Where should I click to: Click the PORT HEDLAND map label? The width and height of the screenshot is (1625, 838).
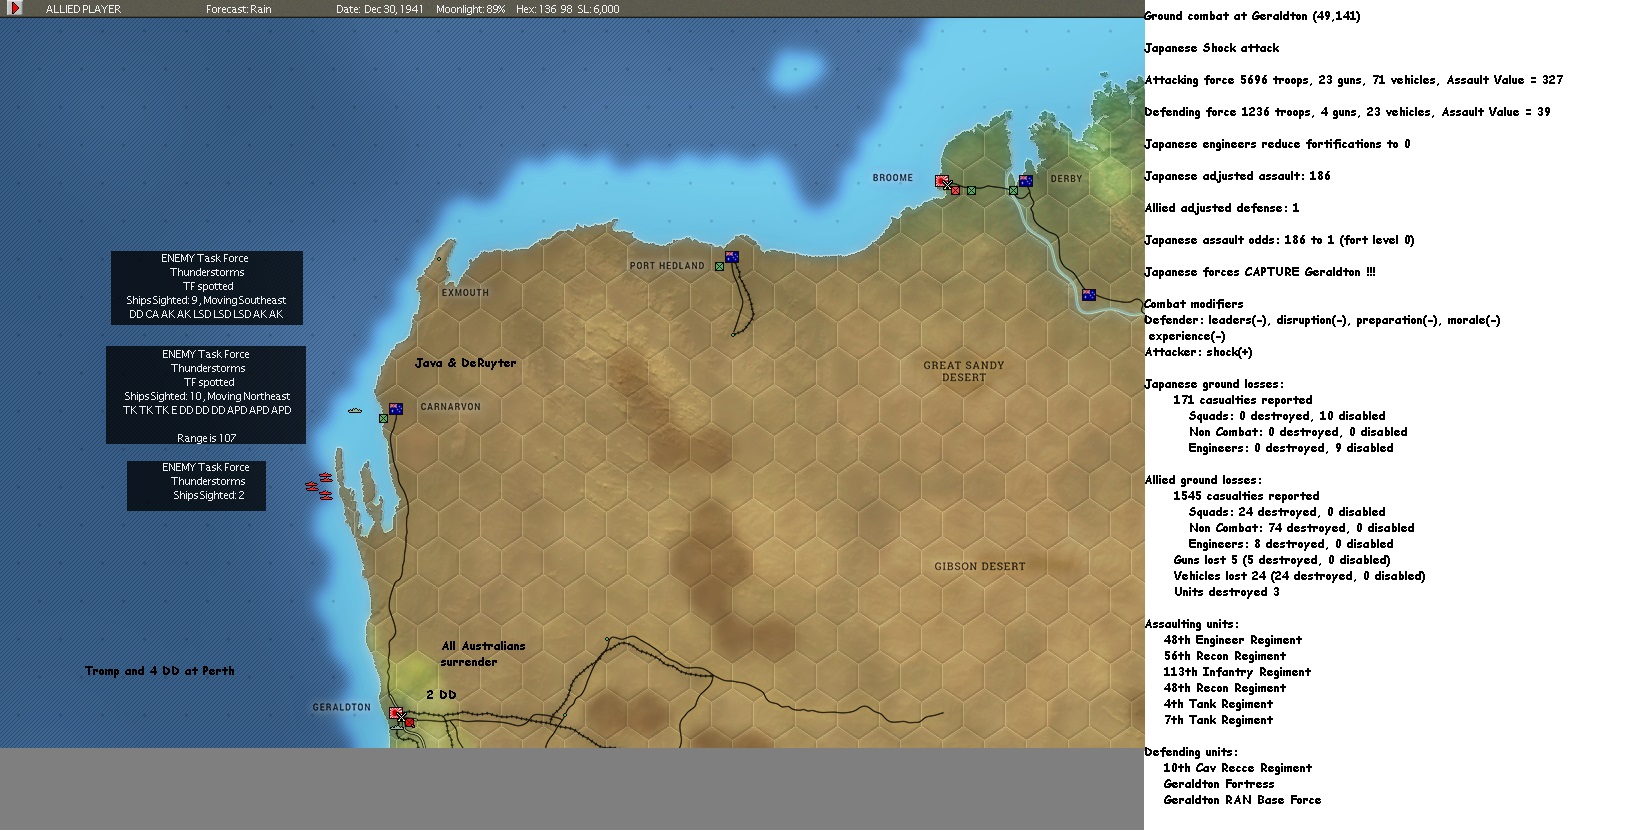667,266
